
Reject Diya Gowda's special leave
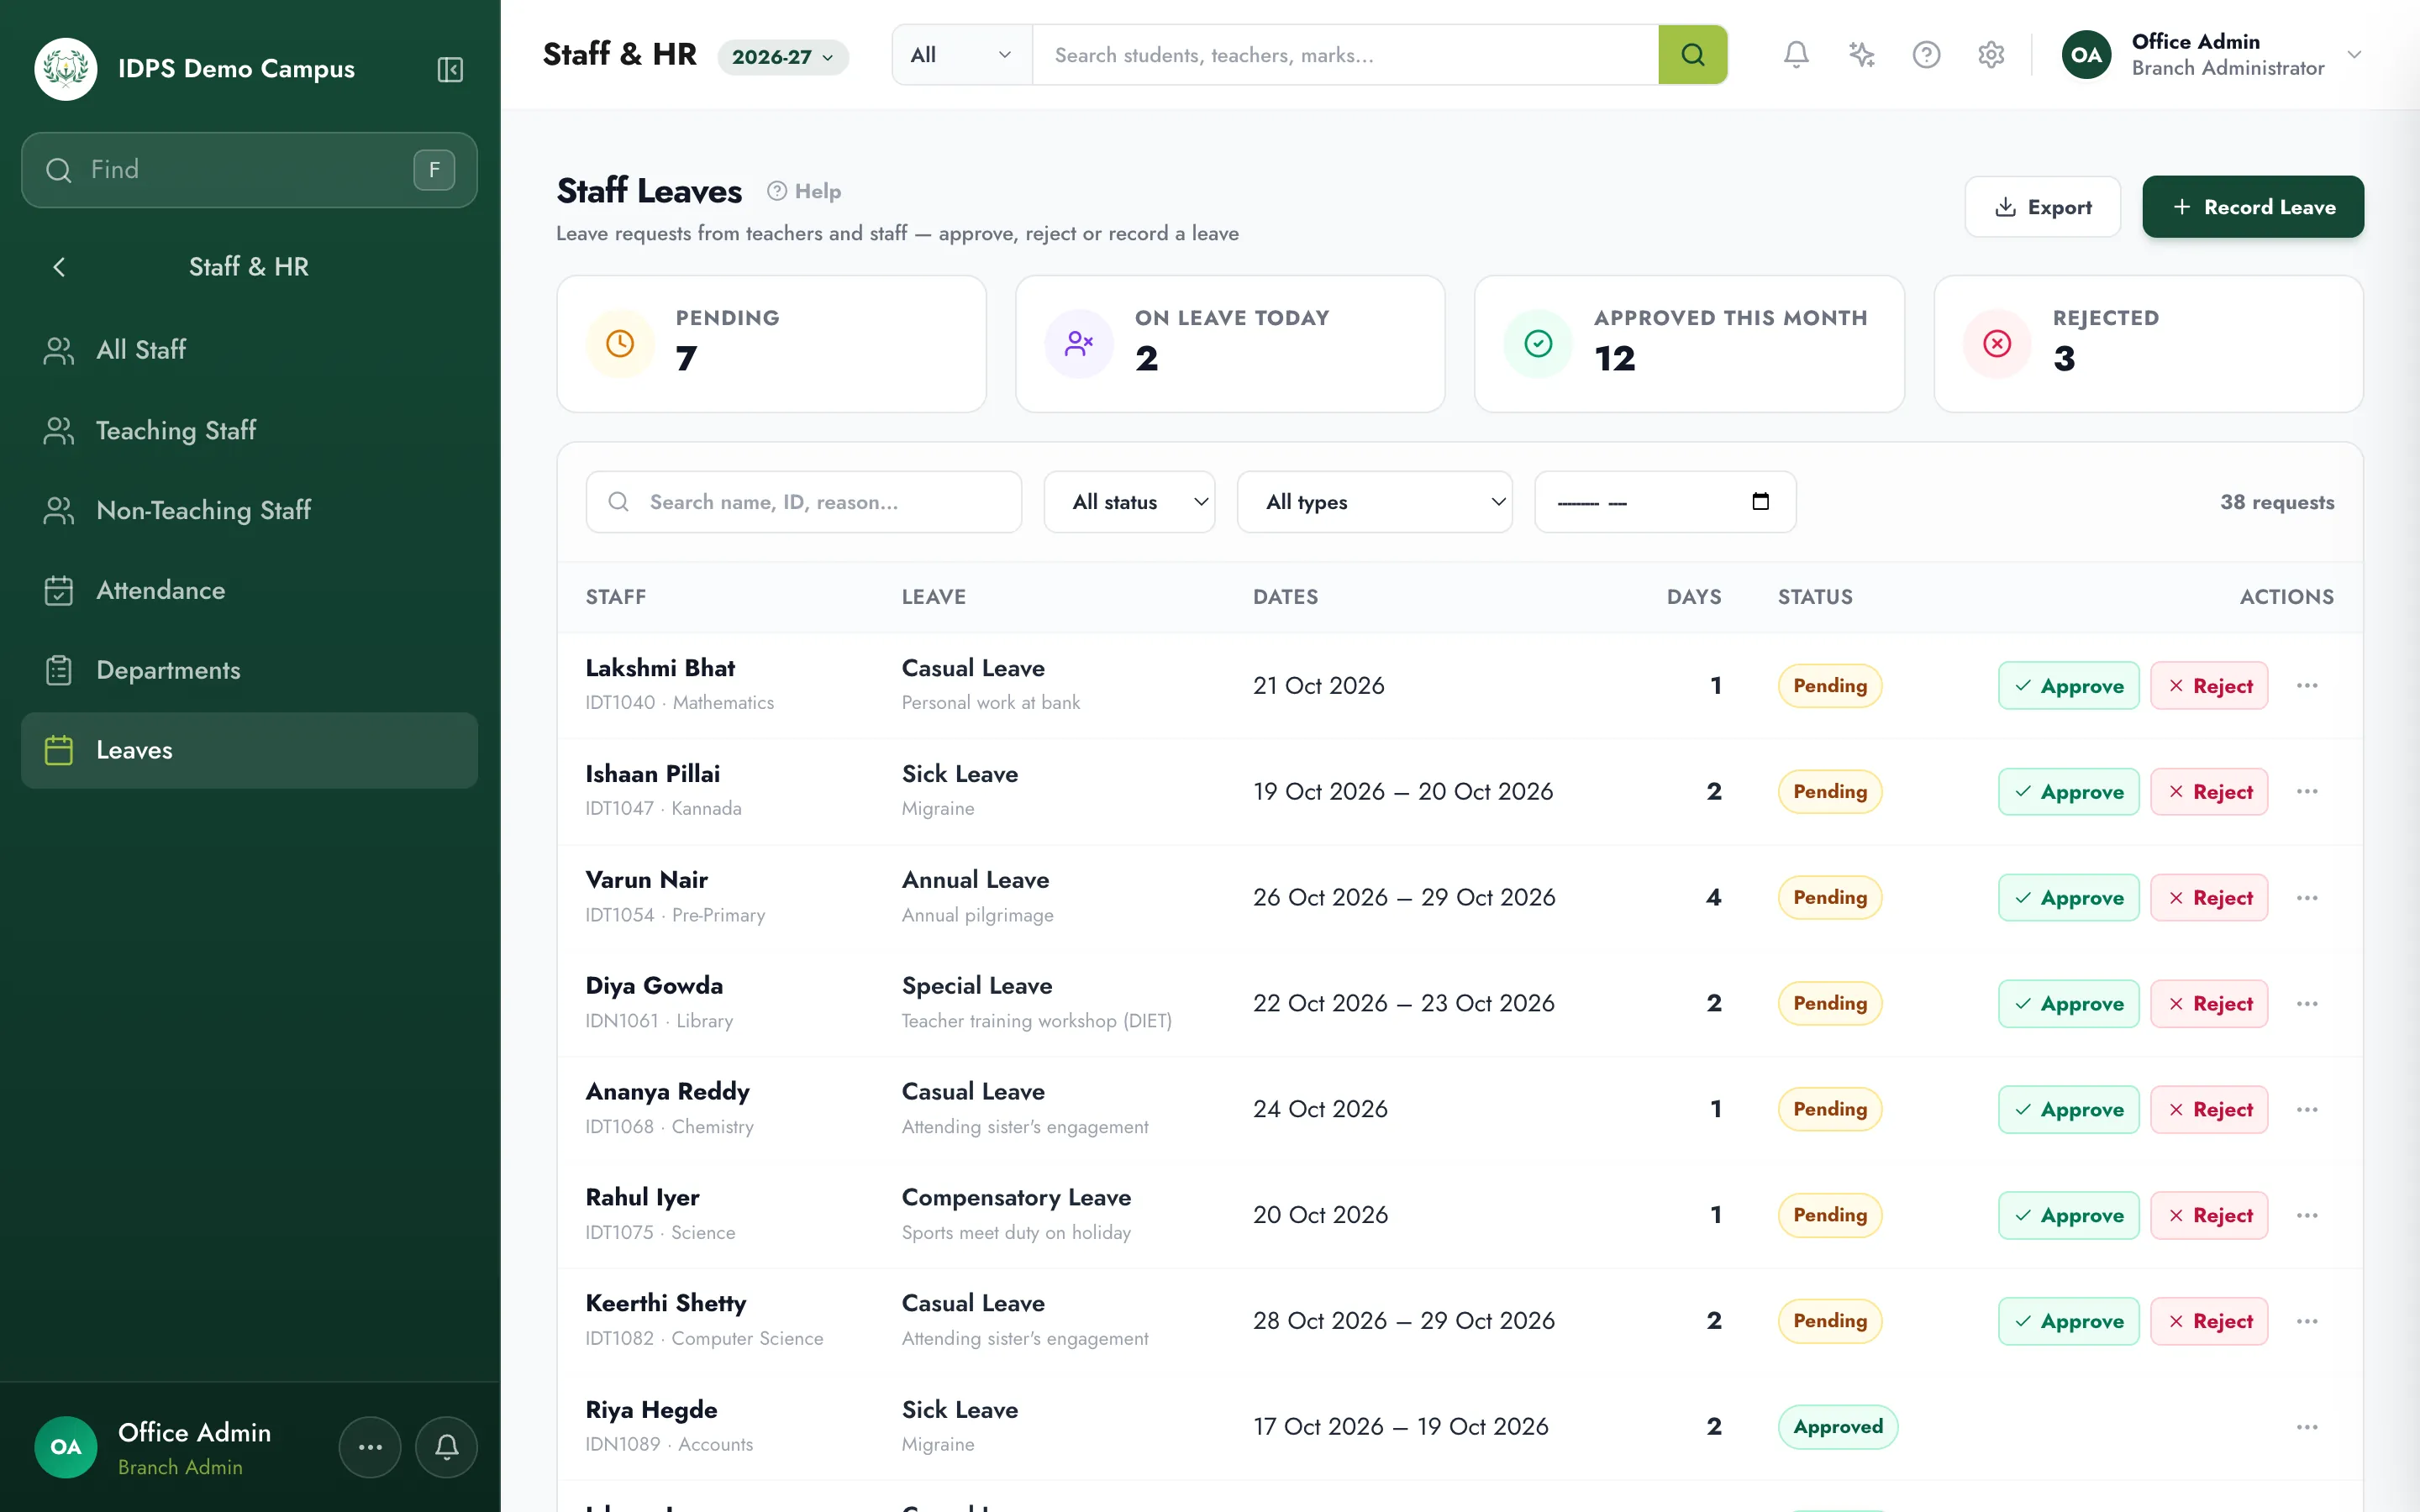[x=2208, y=1004]
